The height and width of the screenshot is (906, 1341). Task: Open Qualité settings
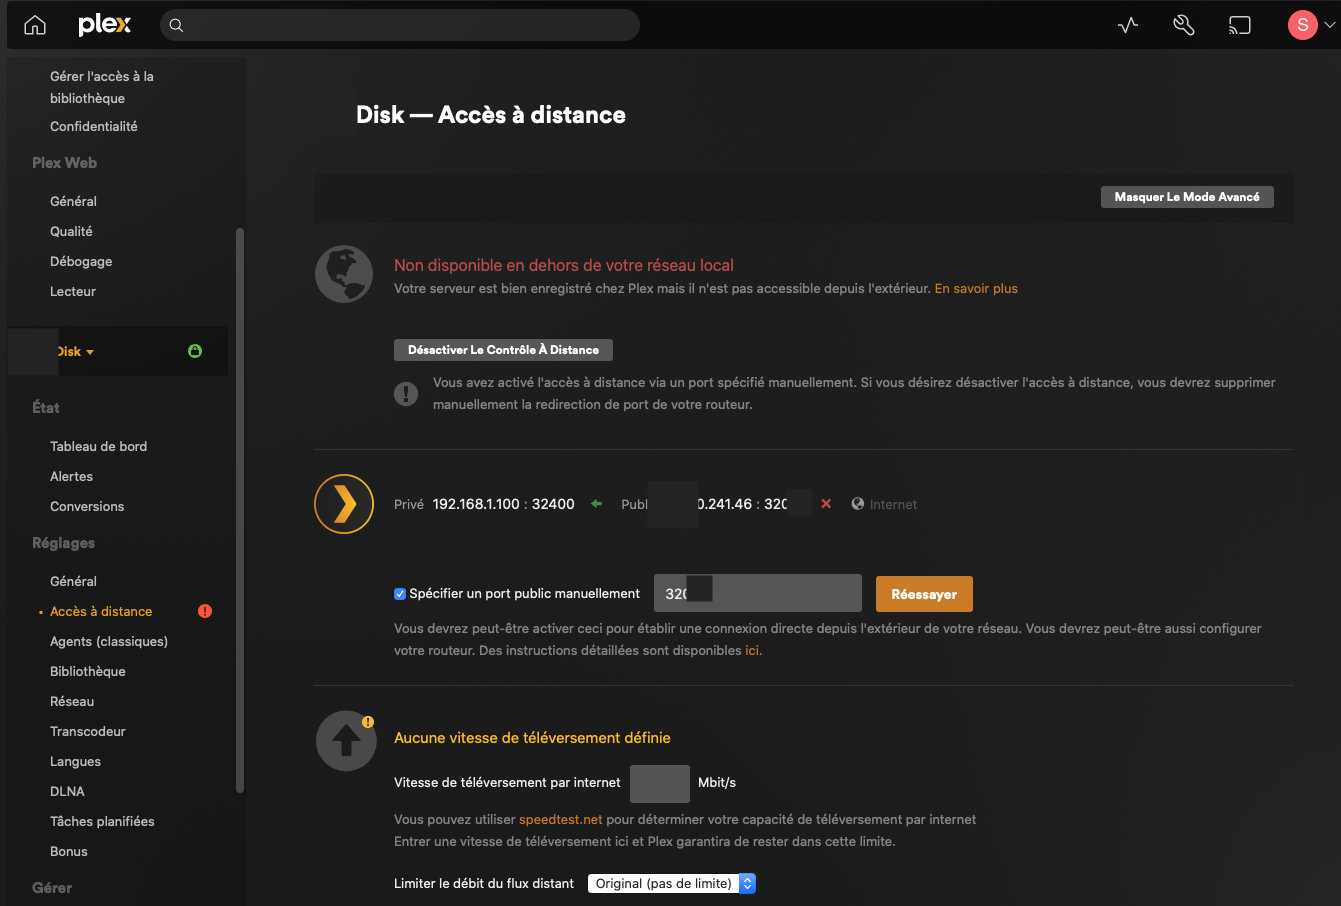click(71, 231)
